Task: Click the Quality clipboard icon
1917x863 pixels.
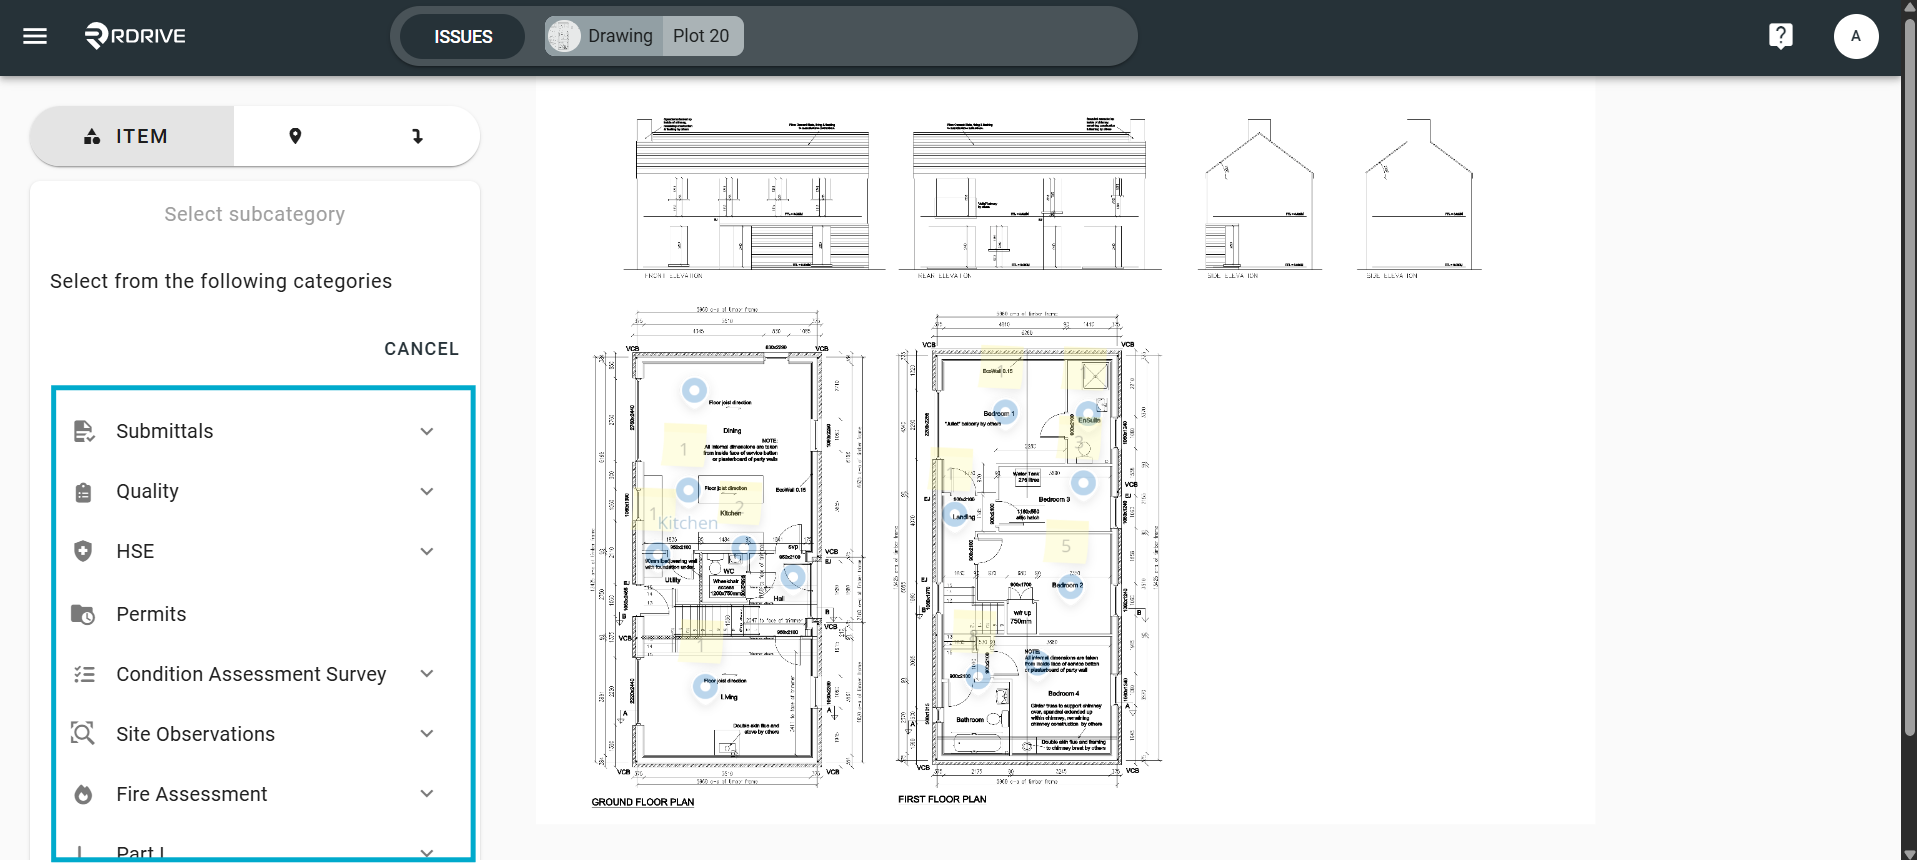Action: (x=84, y=492)
